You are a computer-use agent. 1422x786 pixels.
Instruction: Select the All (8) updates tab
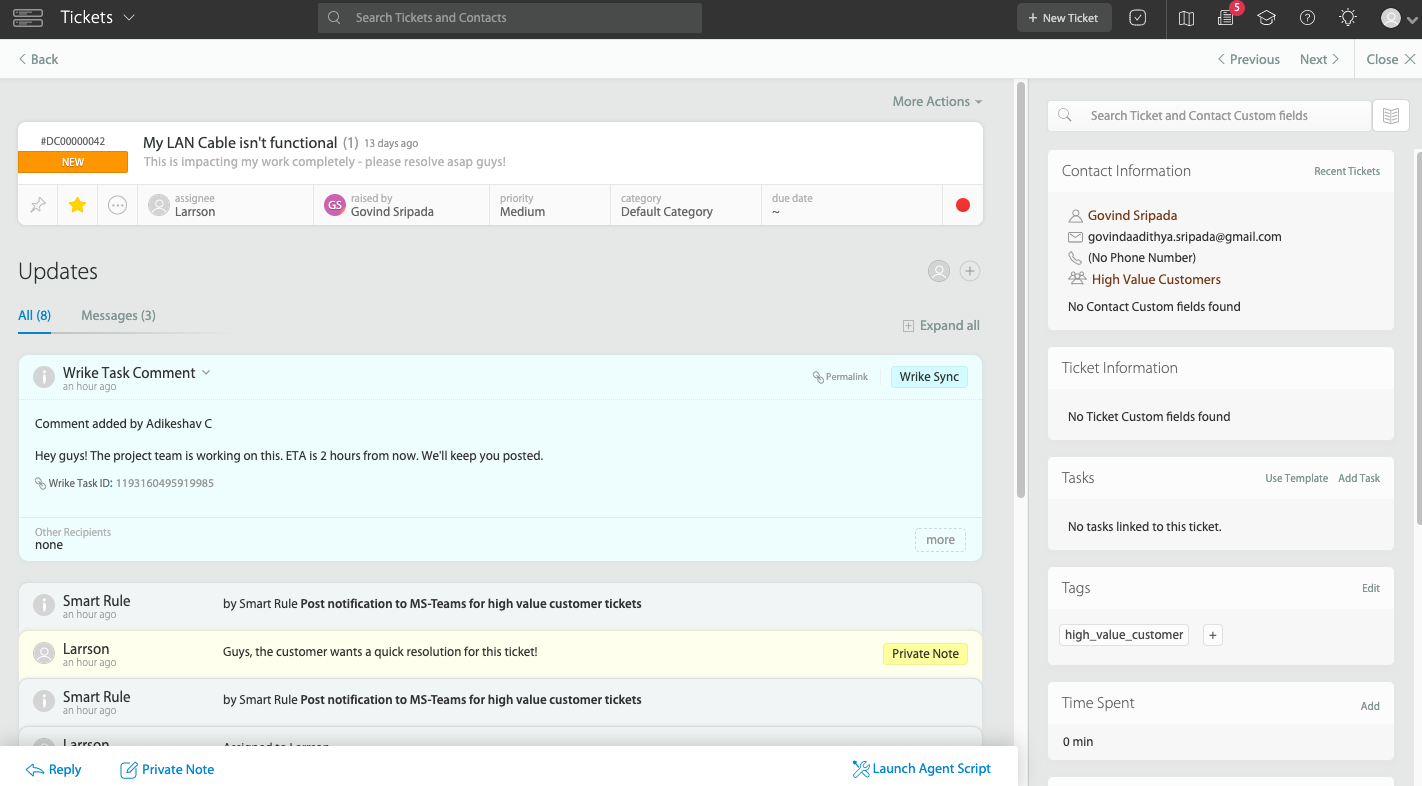(x=34, y=315)
